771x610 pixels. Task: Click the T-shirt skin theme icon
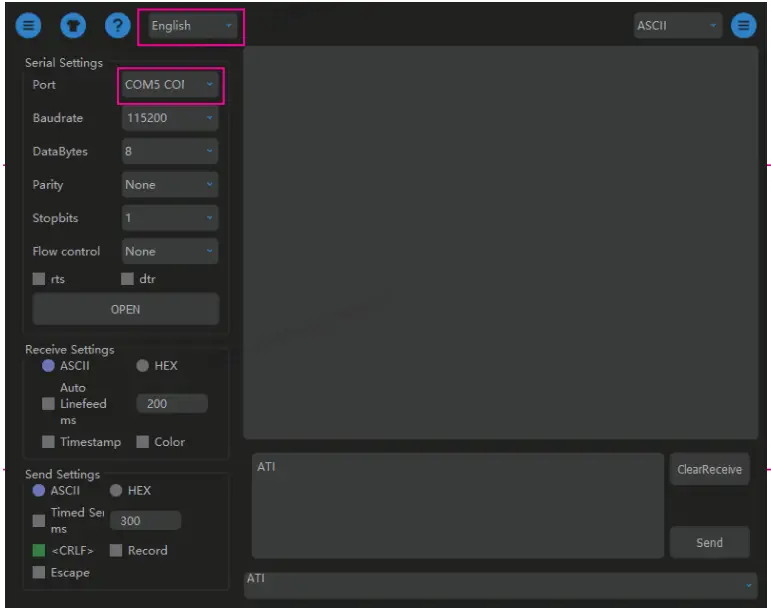click(x=73, y=25)
